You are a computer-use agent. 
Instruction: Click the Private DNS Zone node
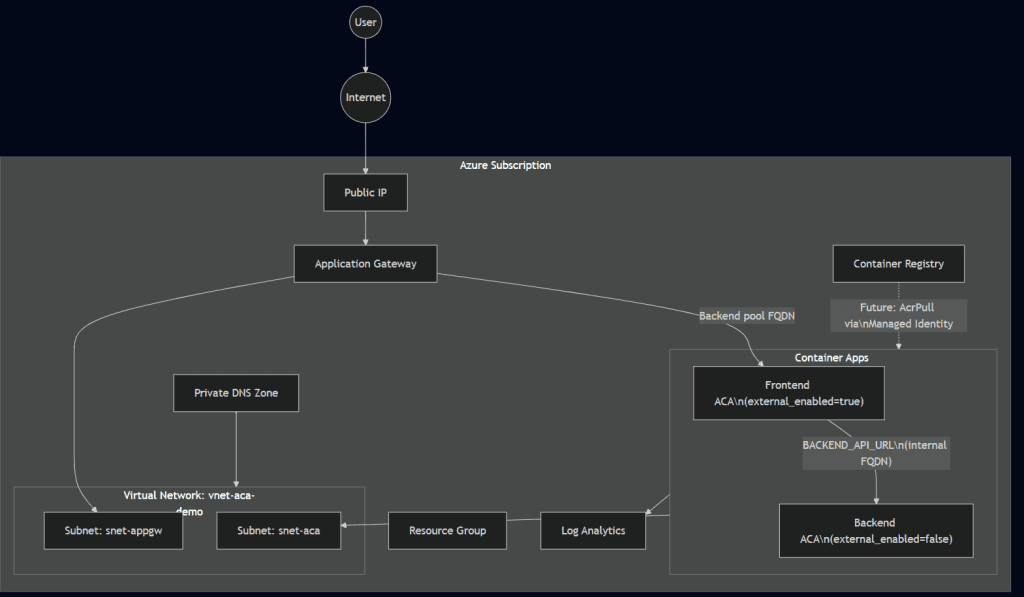click(236, 393)
